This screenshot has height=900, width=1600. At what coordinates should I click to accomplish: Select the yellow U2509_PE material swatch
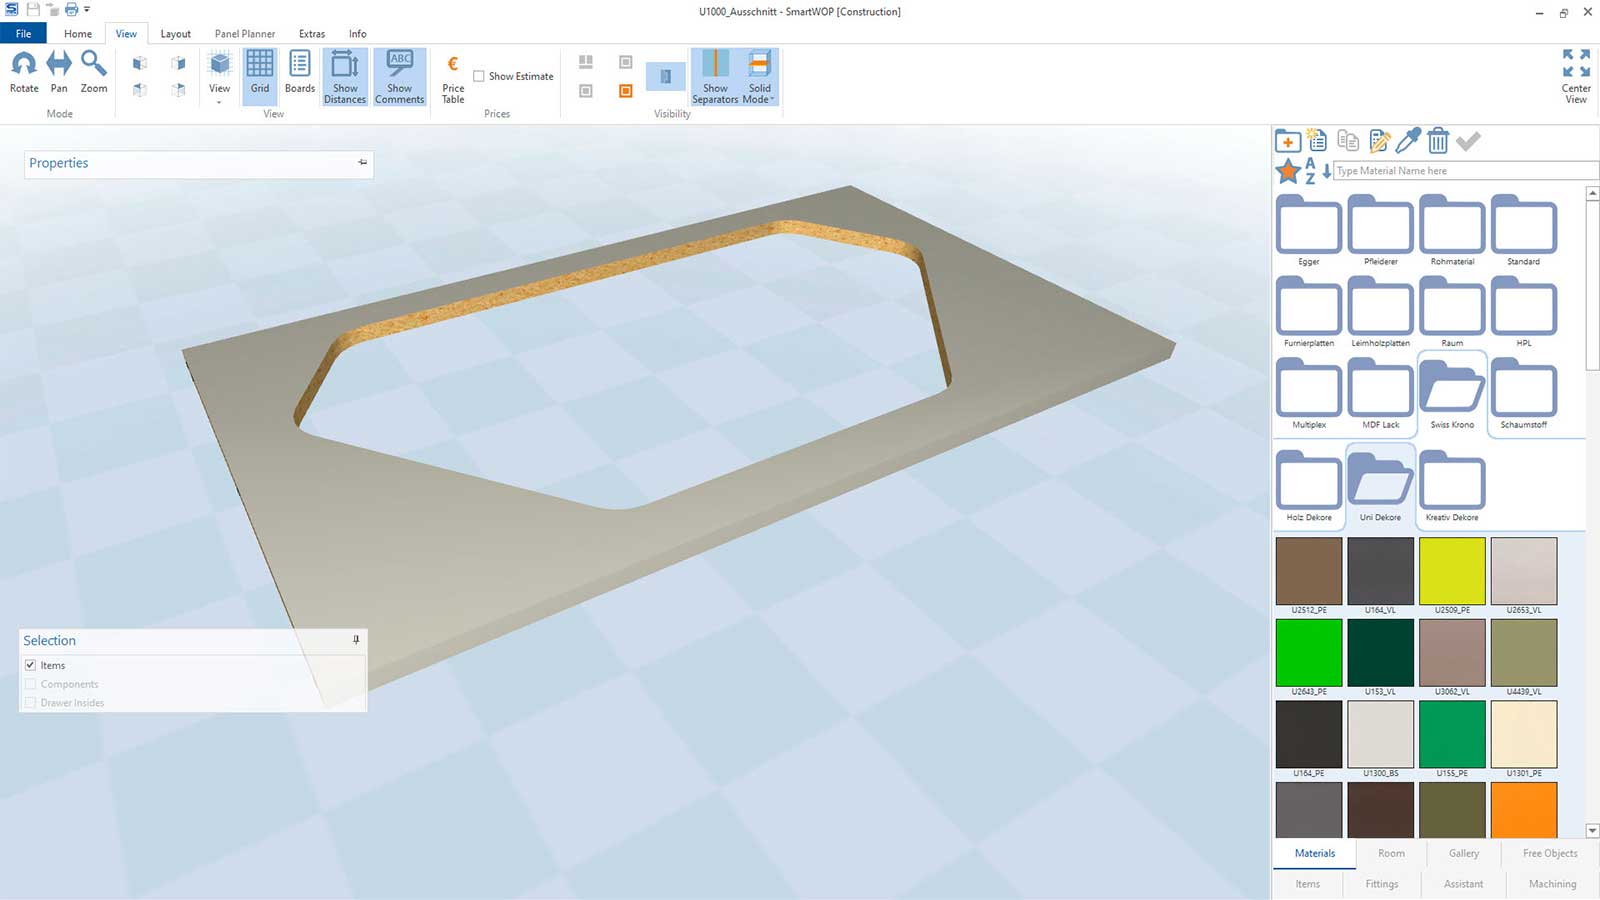point(1452,571)
